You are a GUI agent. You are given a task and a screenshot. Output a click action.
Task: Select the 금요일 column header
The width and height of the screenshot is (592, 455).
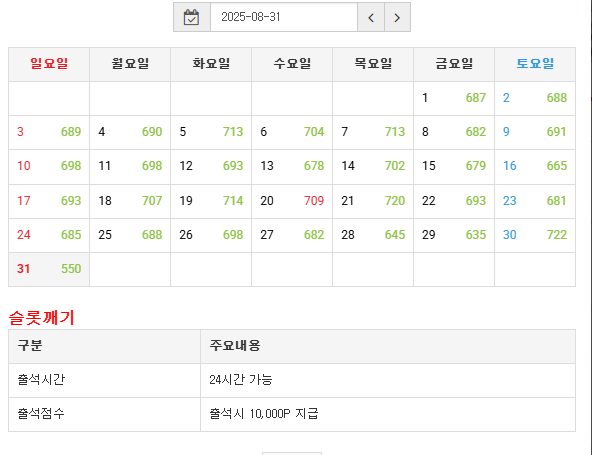tap(454, 64)
